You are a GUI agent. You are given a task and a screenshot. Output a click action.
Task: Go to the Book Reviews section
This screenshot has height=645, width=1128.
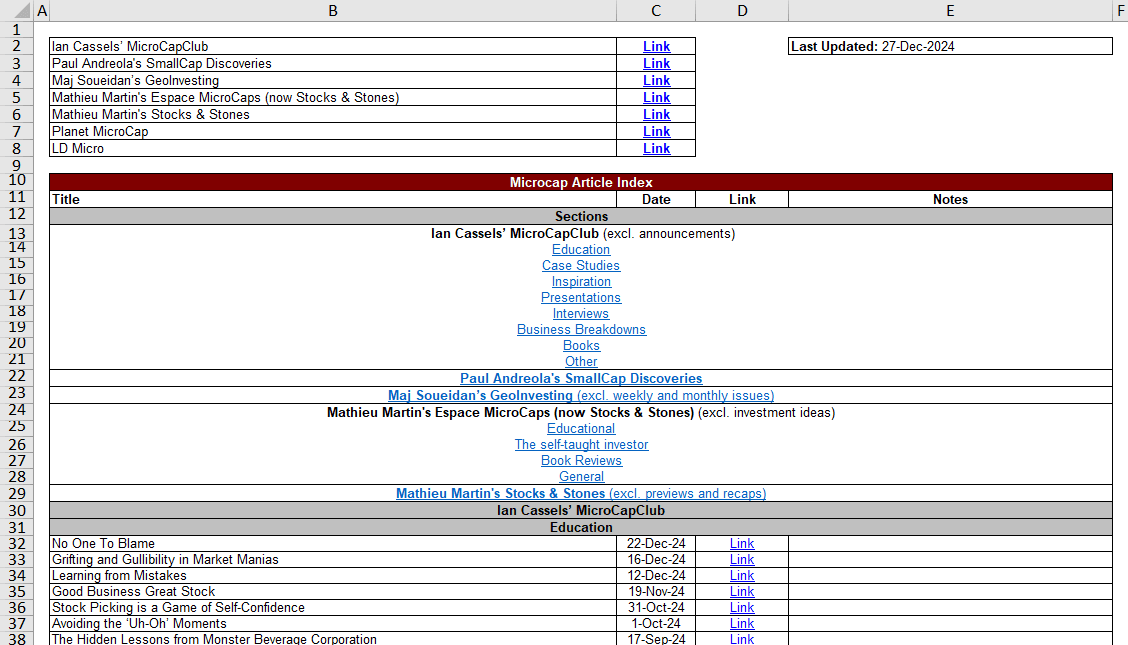pyautogui.click(x=581, y=461)
